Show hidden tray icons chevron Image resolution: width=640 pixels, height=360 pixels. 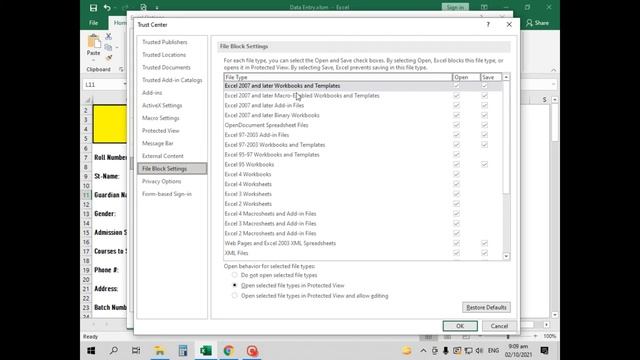pos(423,351)
